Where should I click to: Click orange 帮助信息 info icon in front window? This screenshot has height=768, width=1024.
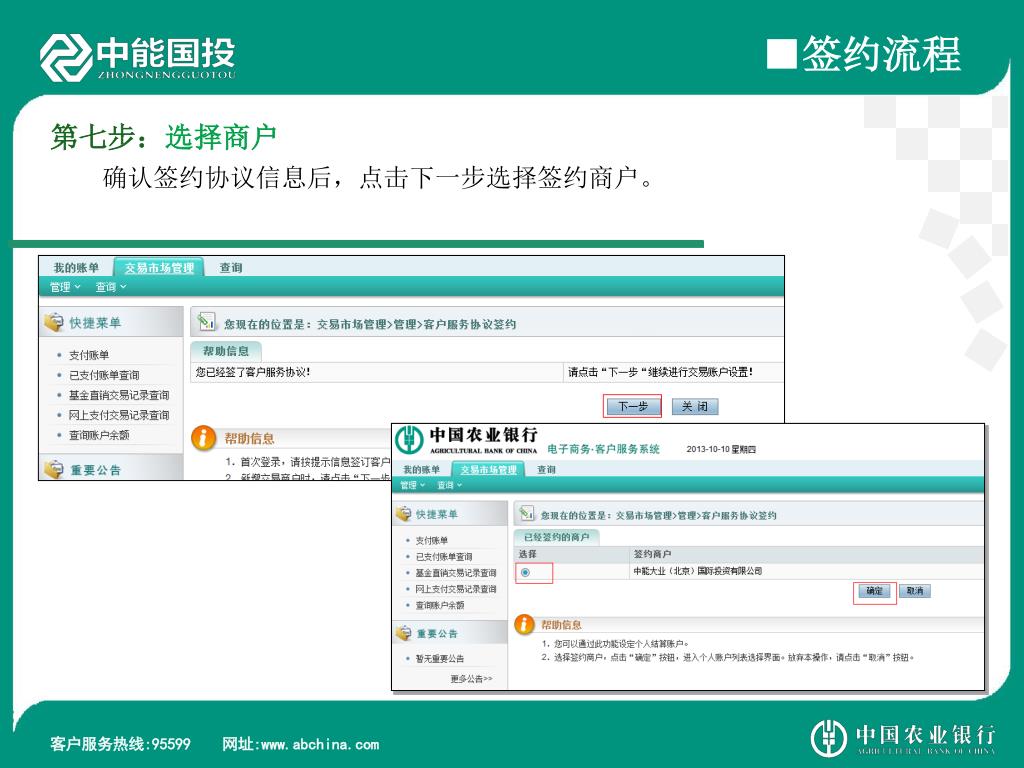point(524,624)
